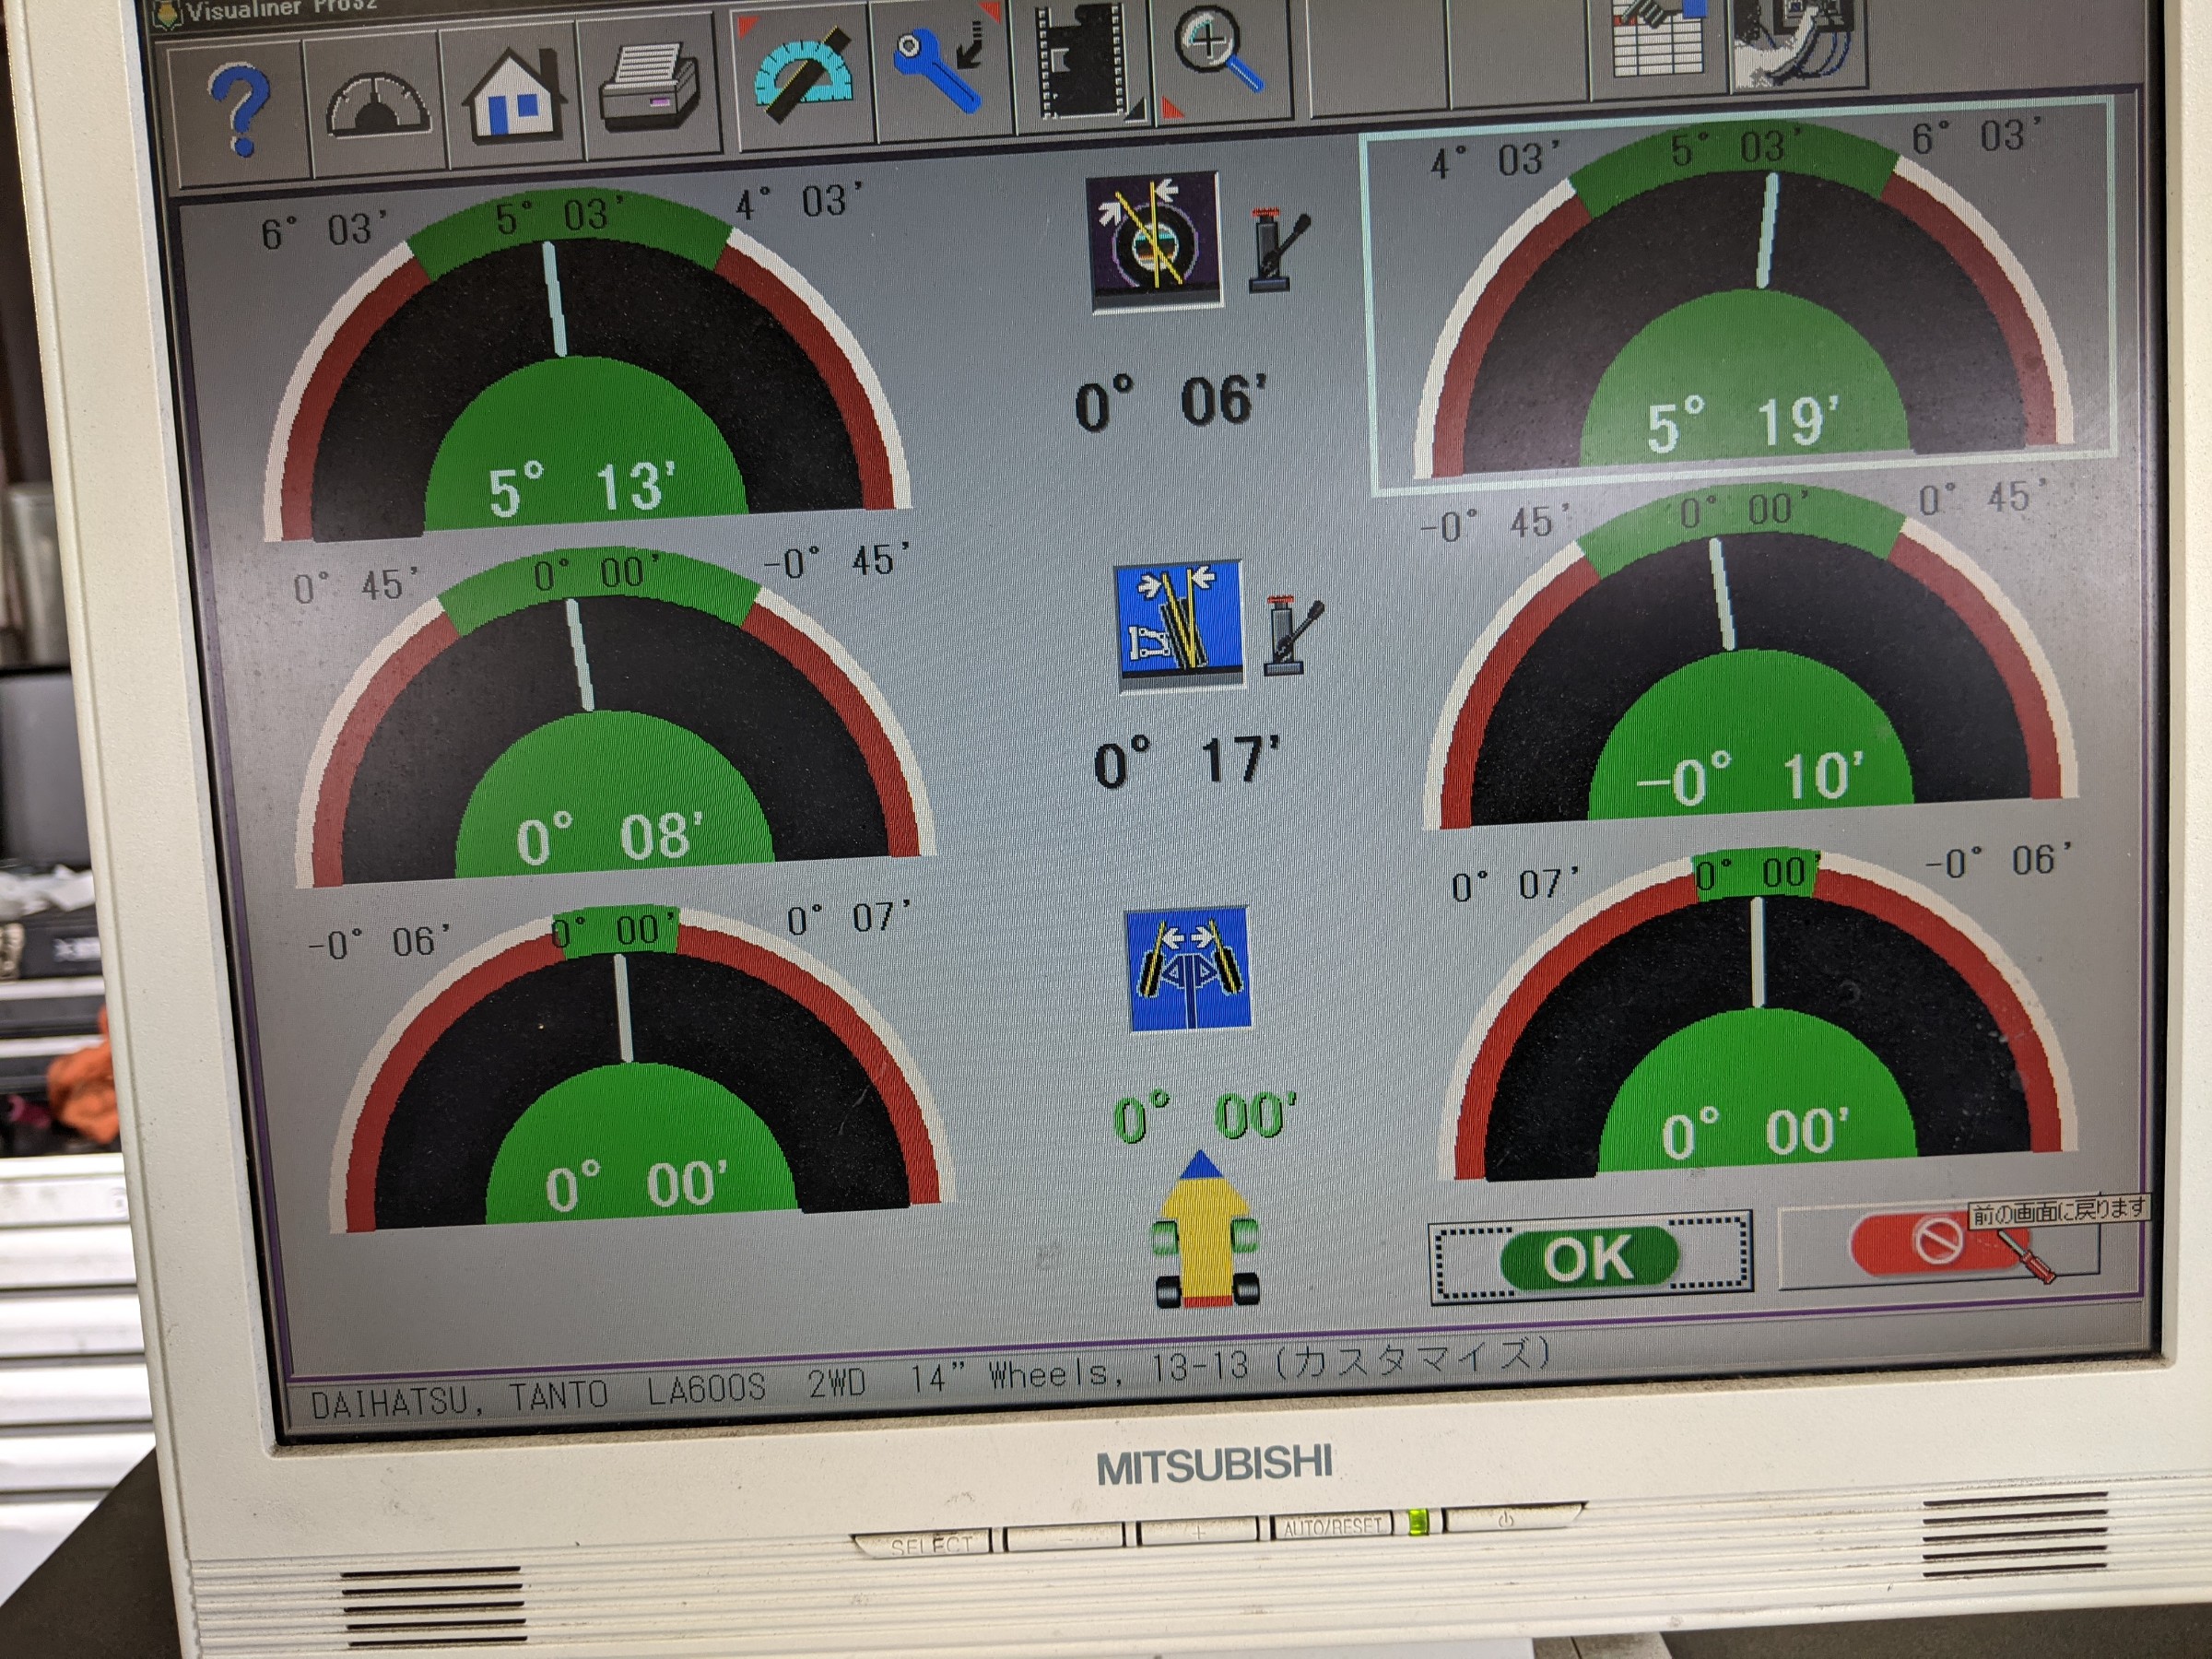Open the gauge meter view icon
Screen dimensions: 2212x1659
(377, 107)
